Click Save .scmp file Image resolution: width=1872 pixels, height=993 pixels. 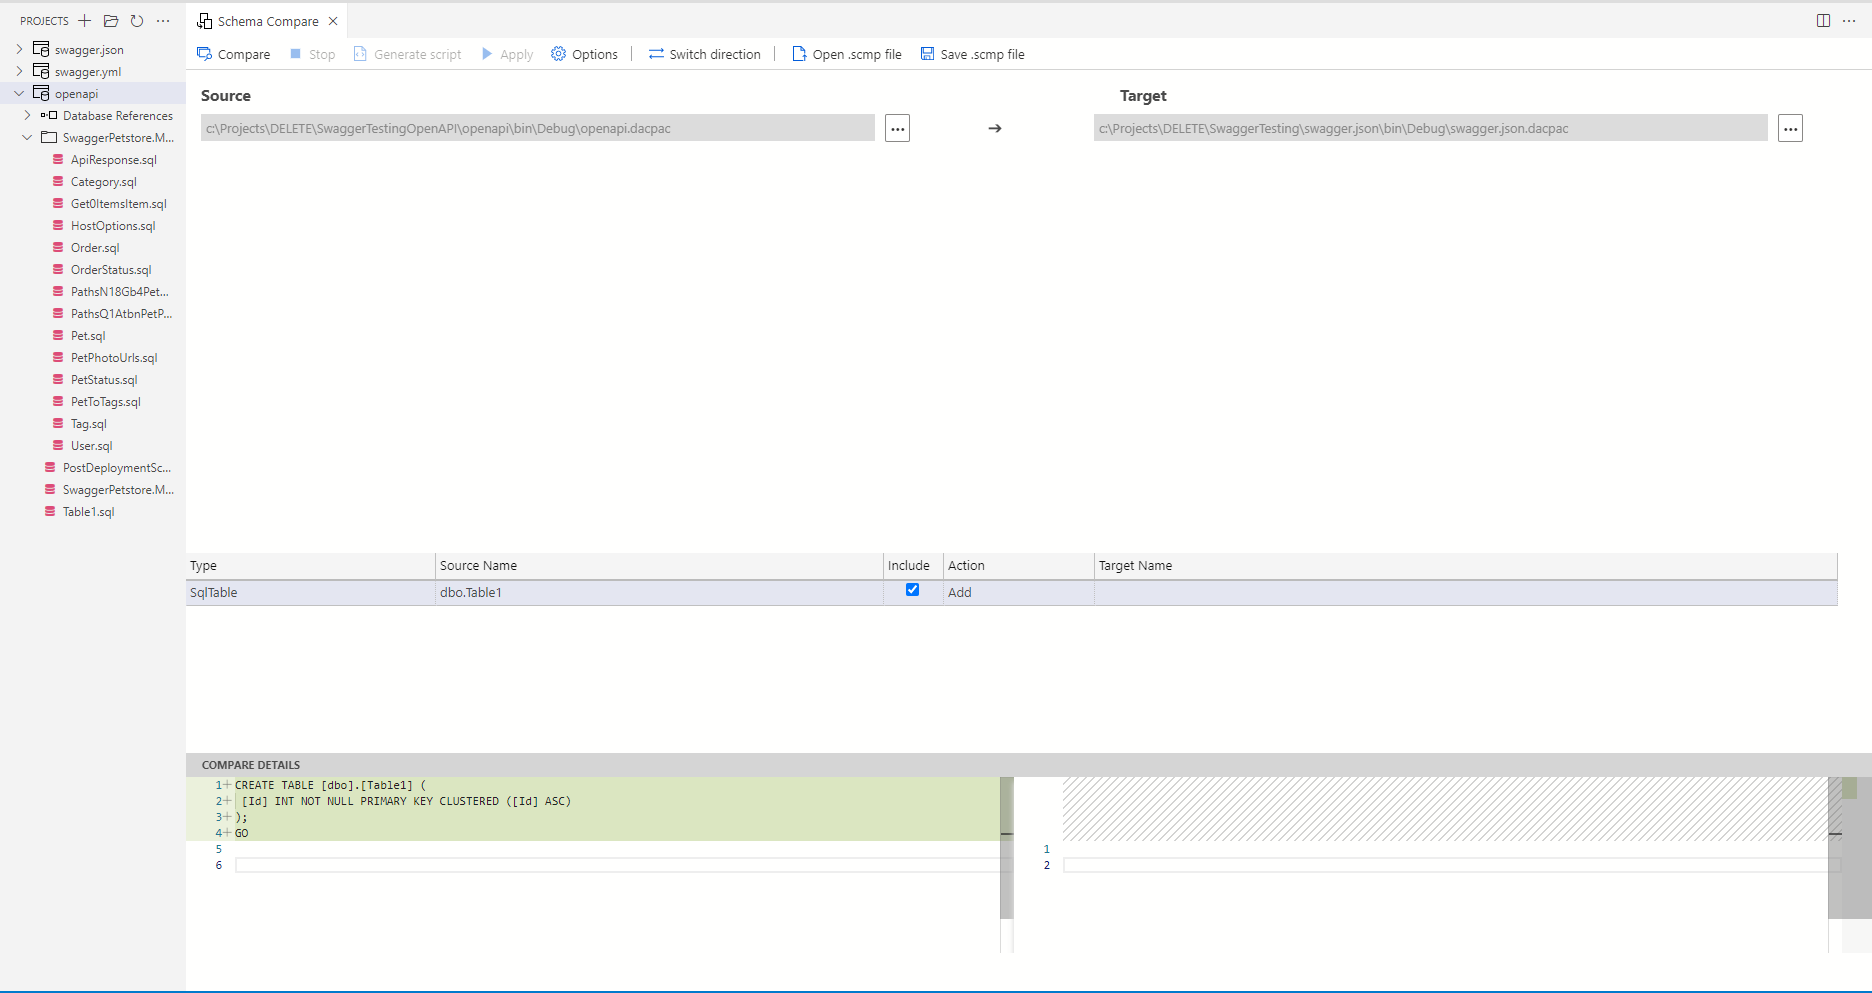click(x=972, y=54)
